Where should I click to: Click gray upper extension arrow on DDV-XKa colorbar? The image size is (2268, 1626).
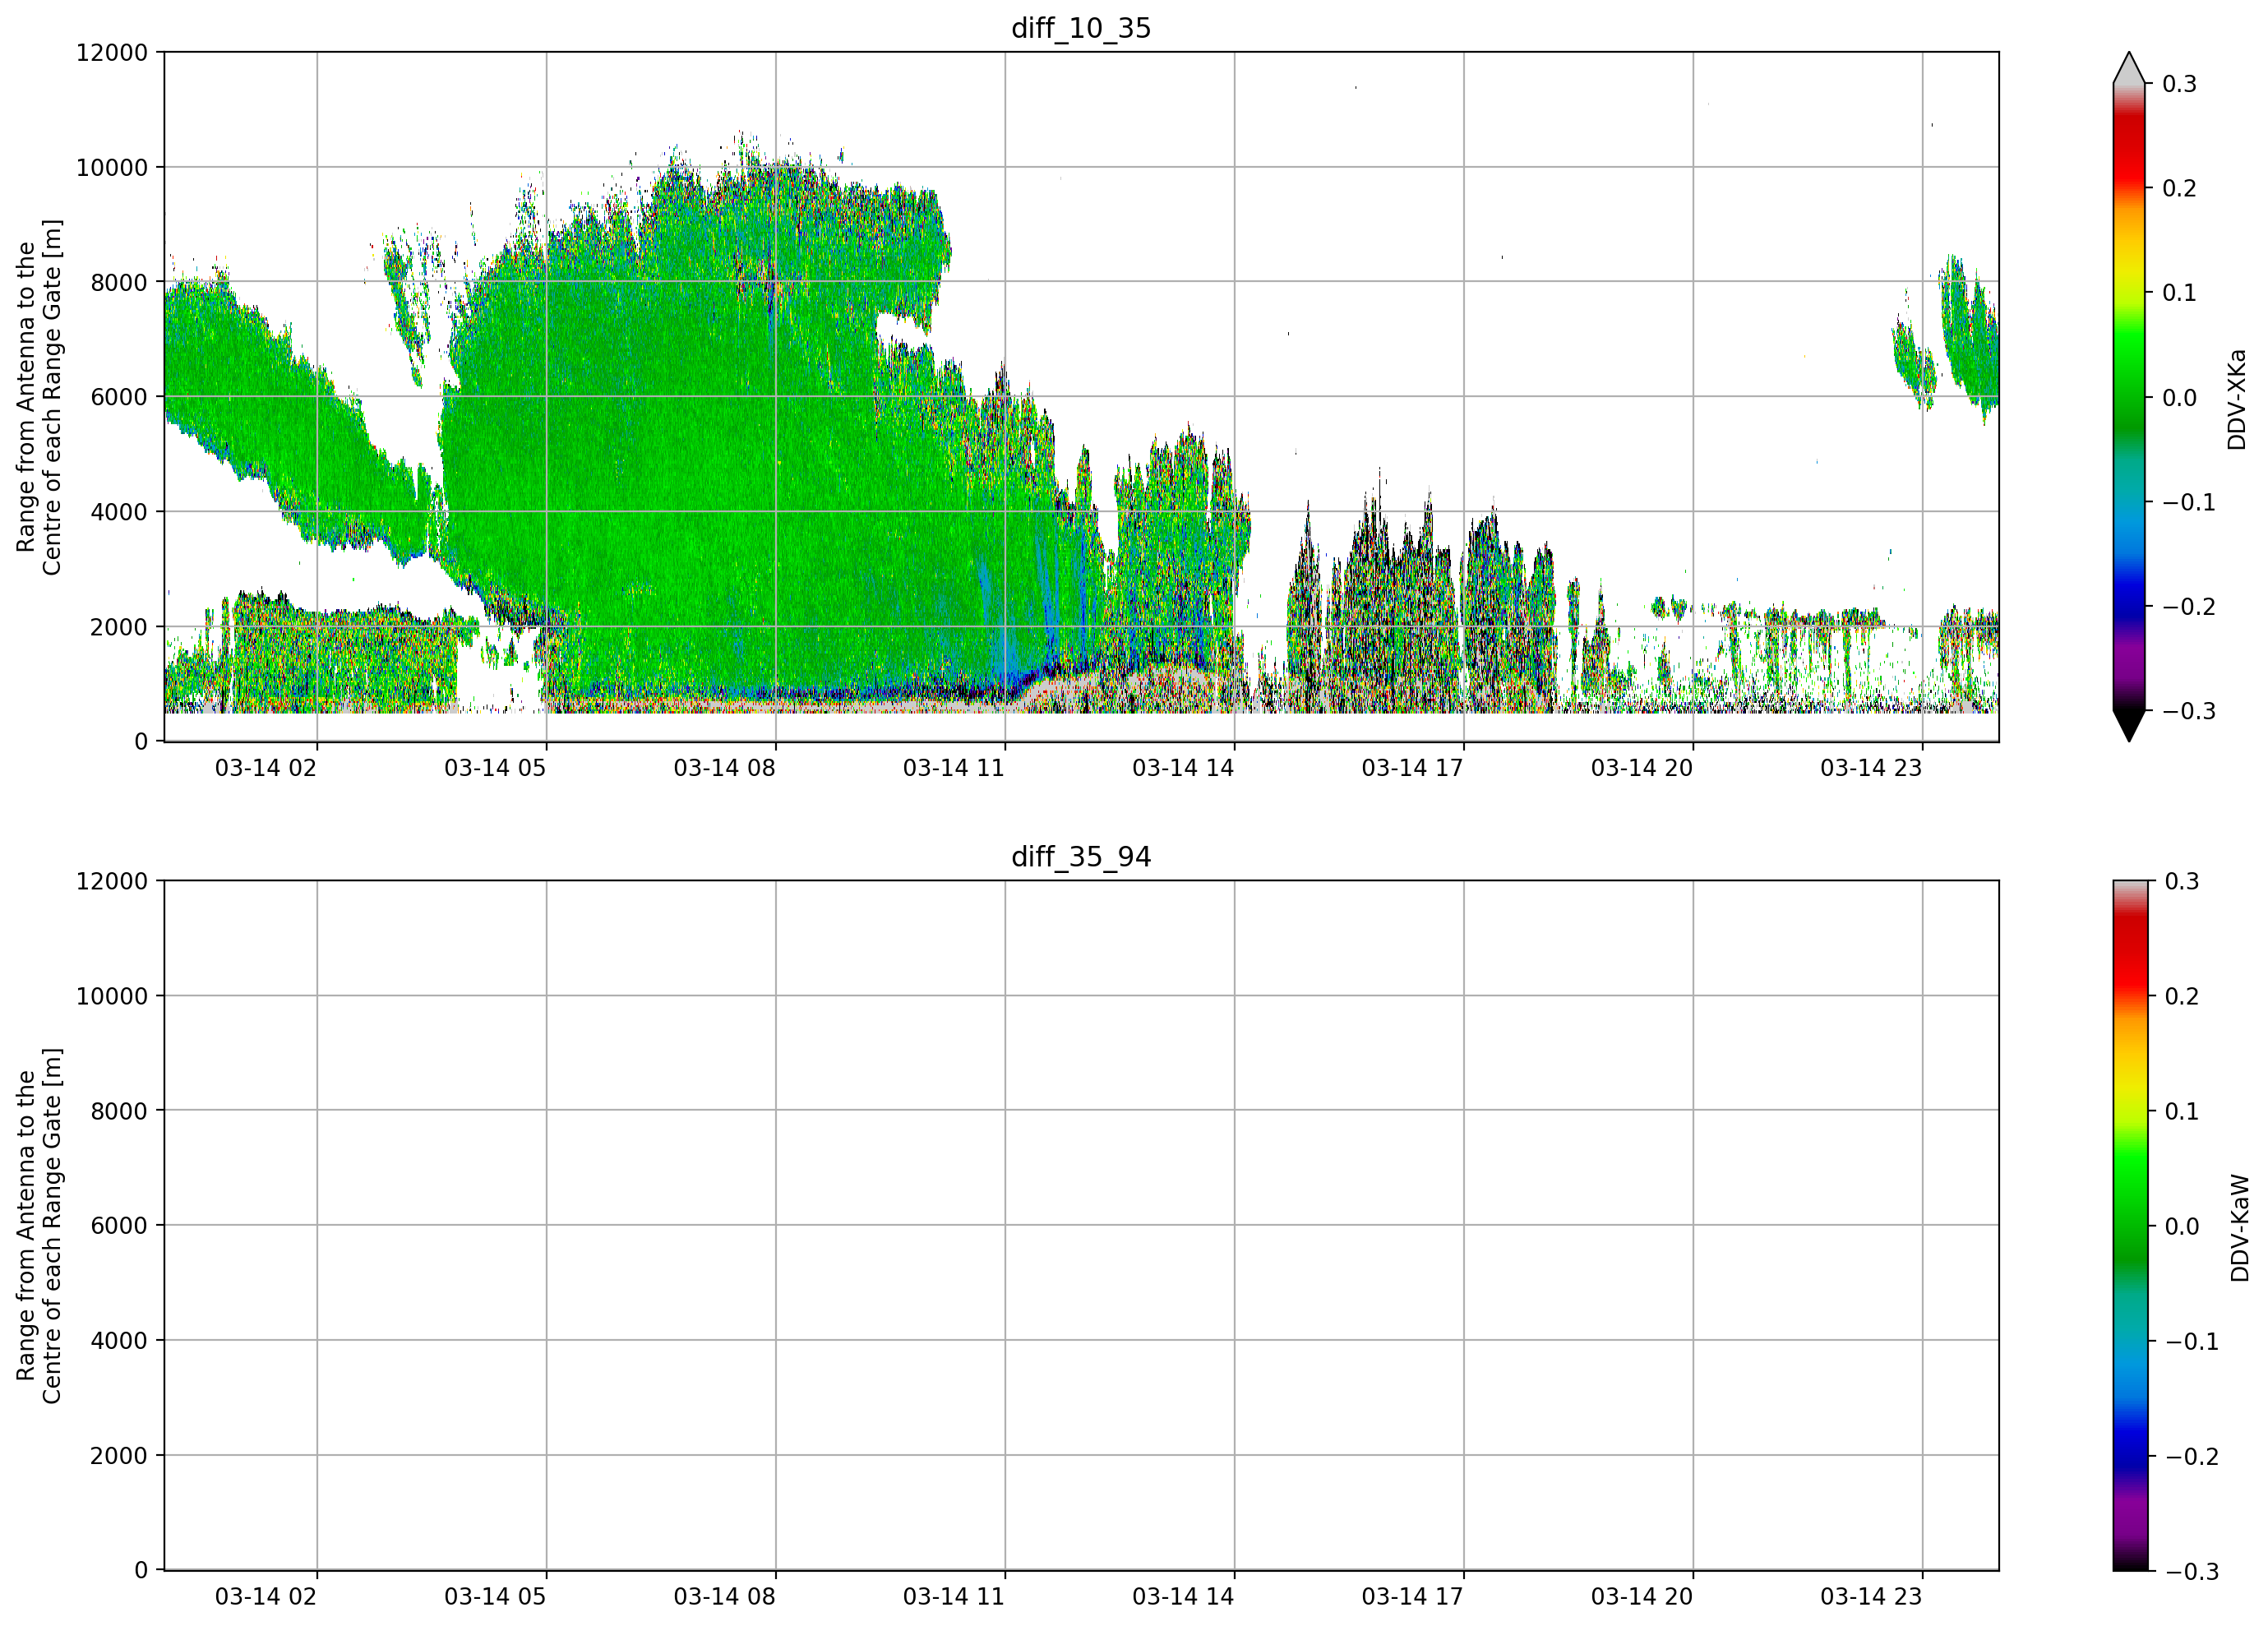coord(2129,68)
